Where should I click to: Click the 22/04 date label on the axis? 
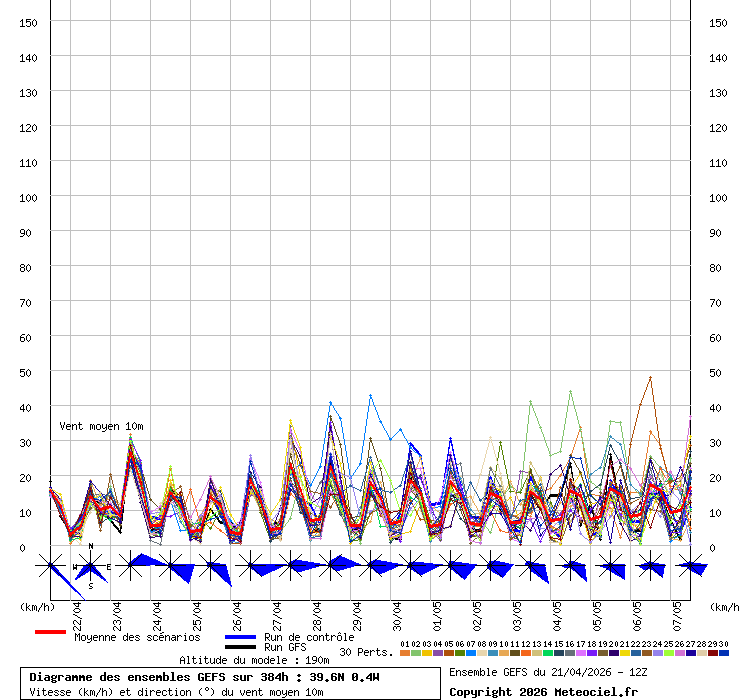[x=77, y=612]
